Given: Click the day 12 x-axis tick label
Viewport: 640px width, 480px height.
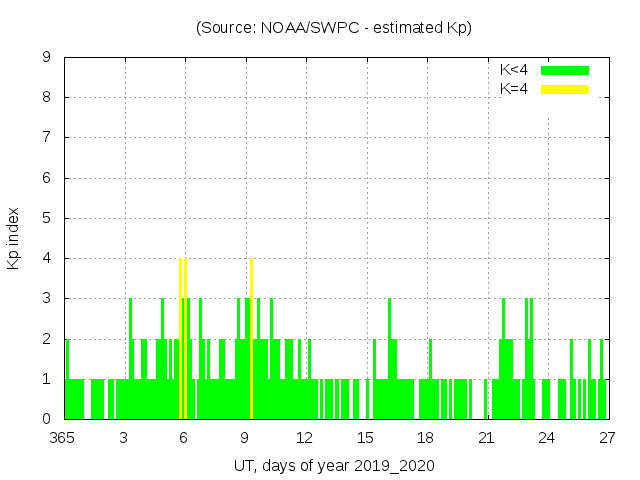Looking at the screenshot, I should tap(304, 438).
